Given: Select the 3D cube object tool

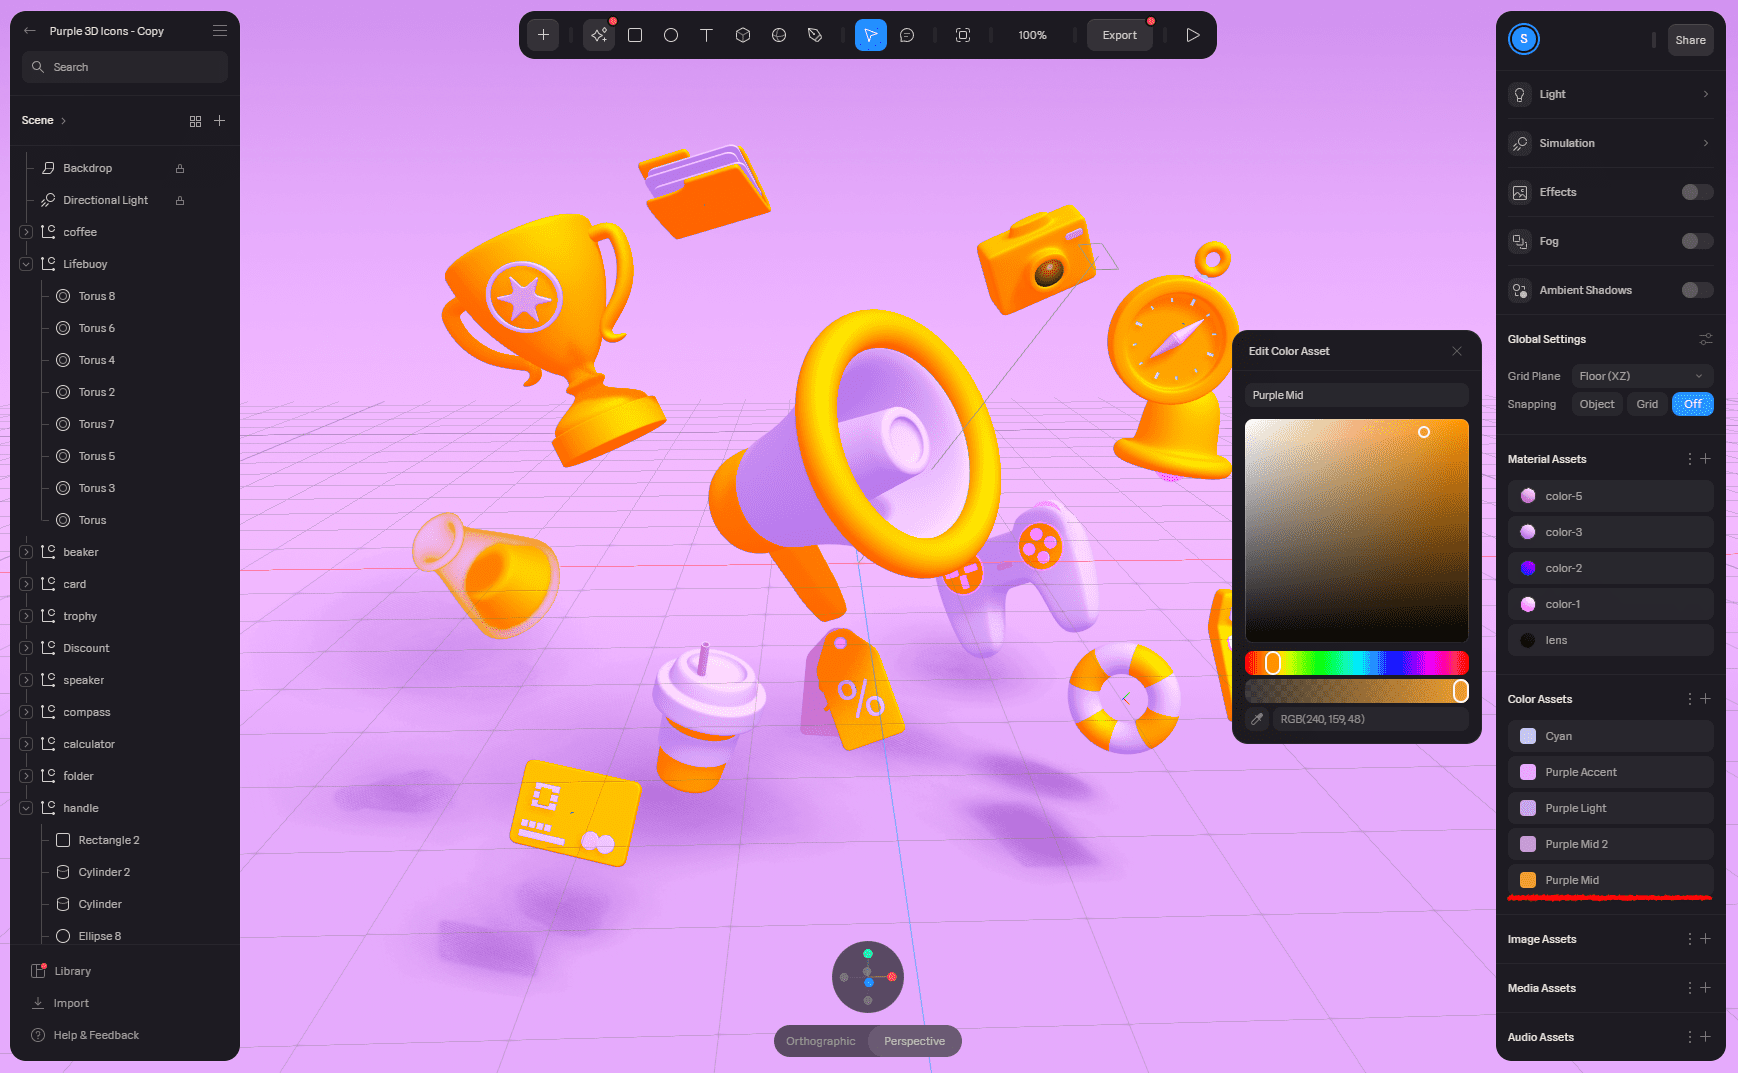Looking at the screenshot, I should [x=743, y=35].
